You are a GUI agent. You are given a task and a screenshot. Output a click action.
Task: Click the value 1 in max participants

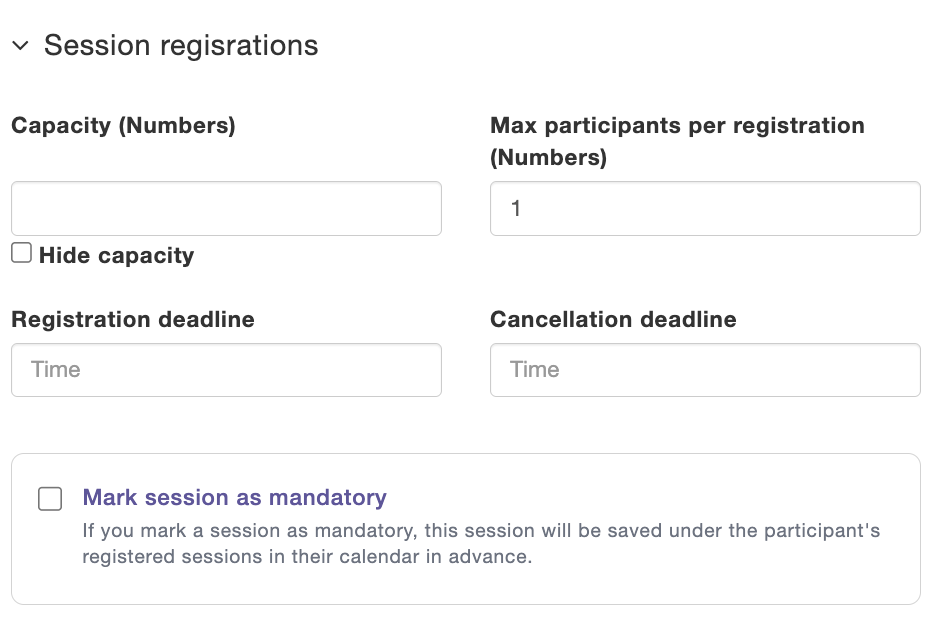tap(515, 209)
